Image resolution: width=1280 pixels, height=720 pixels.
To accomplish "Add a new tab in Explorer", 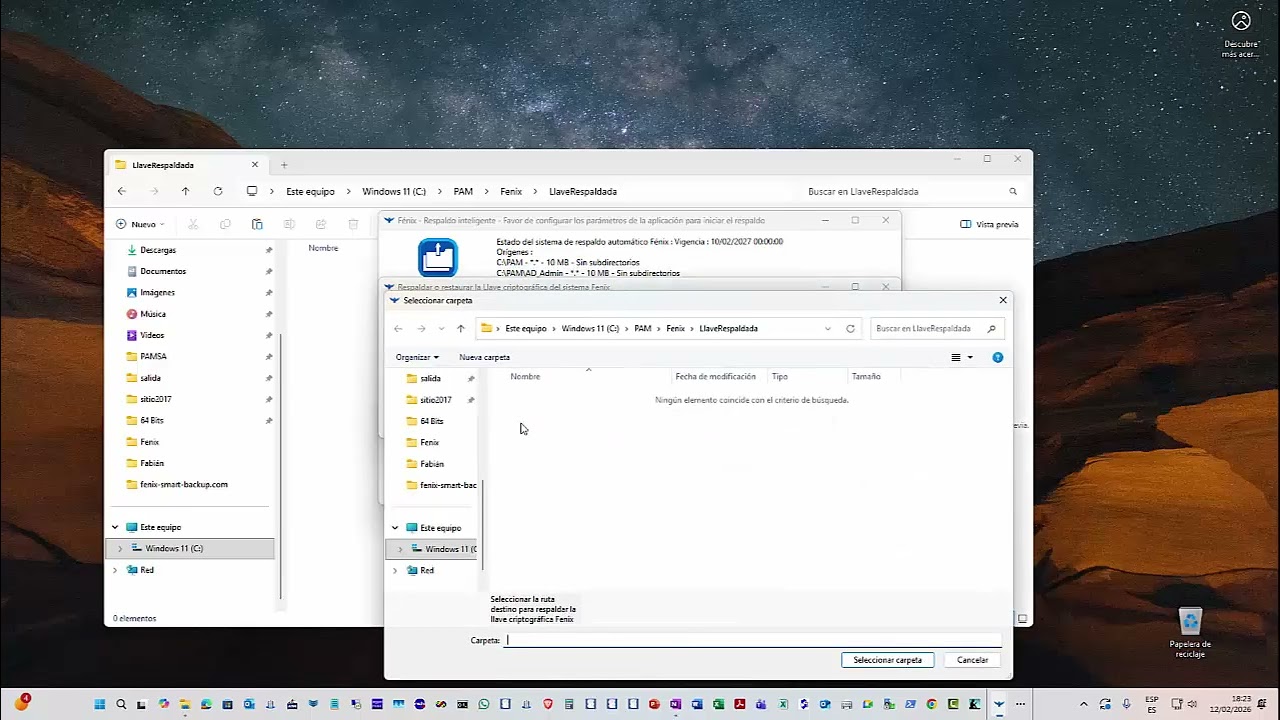I will 284,165.
